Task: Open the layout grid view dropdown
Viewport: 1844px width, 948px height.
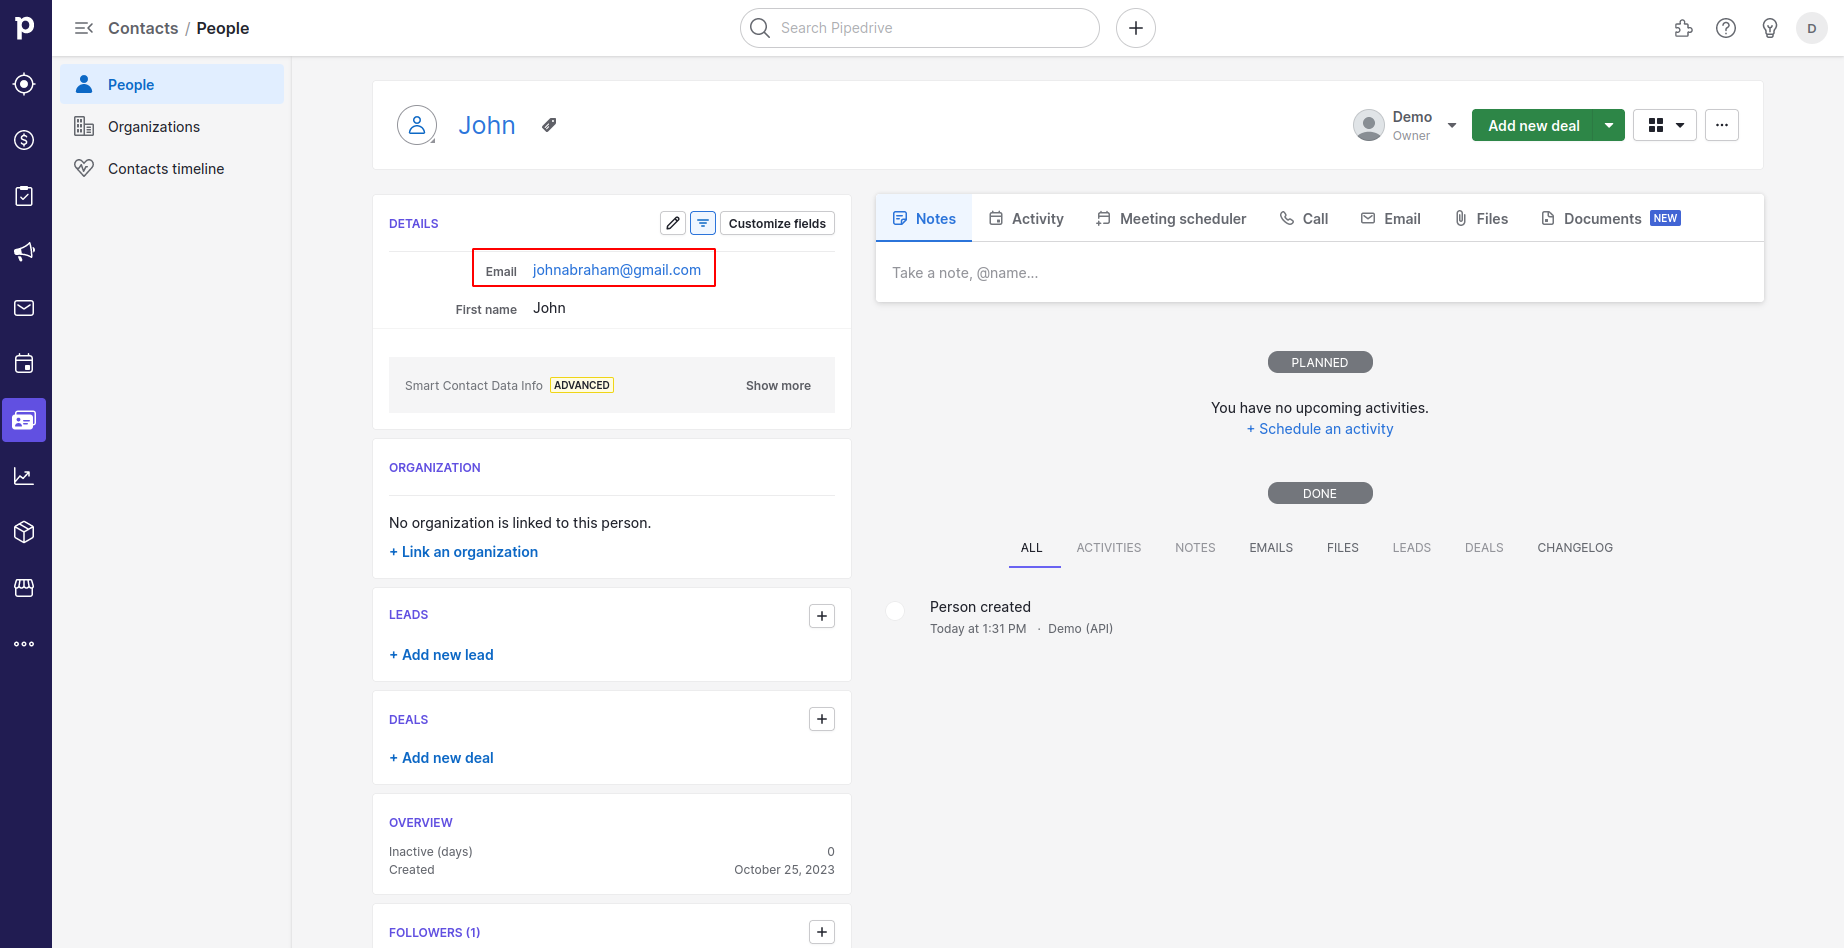Action: click(x=1664, y=125)
